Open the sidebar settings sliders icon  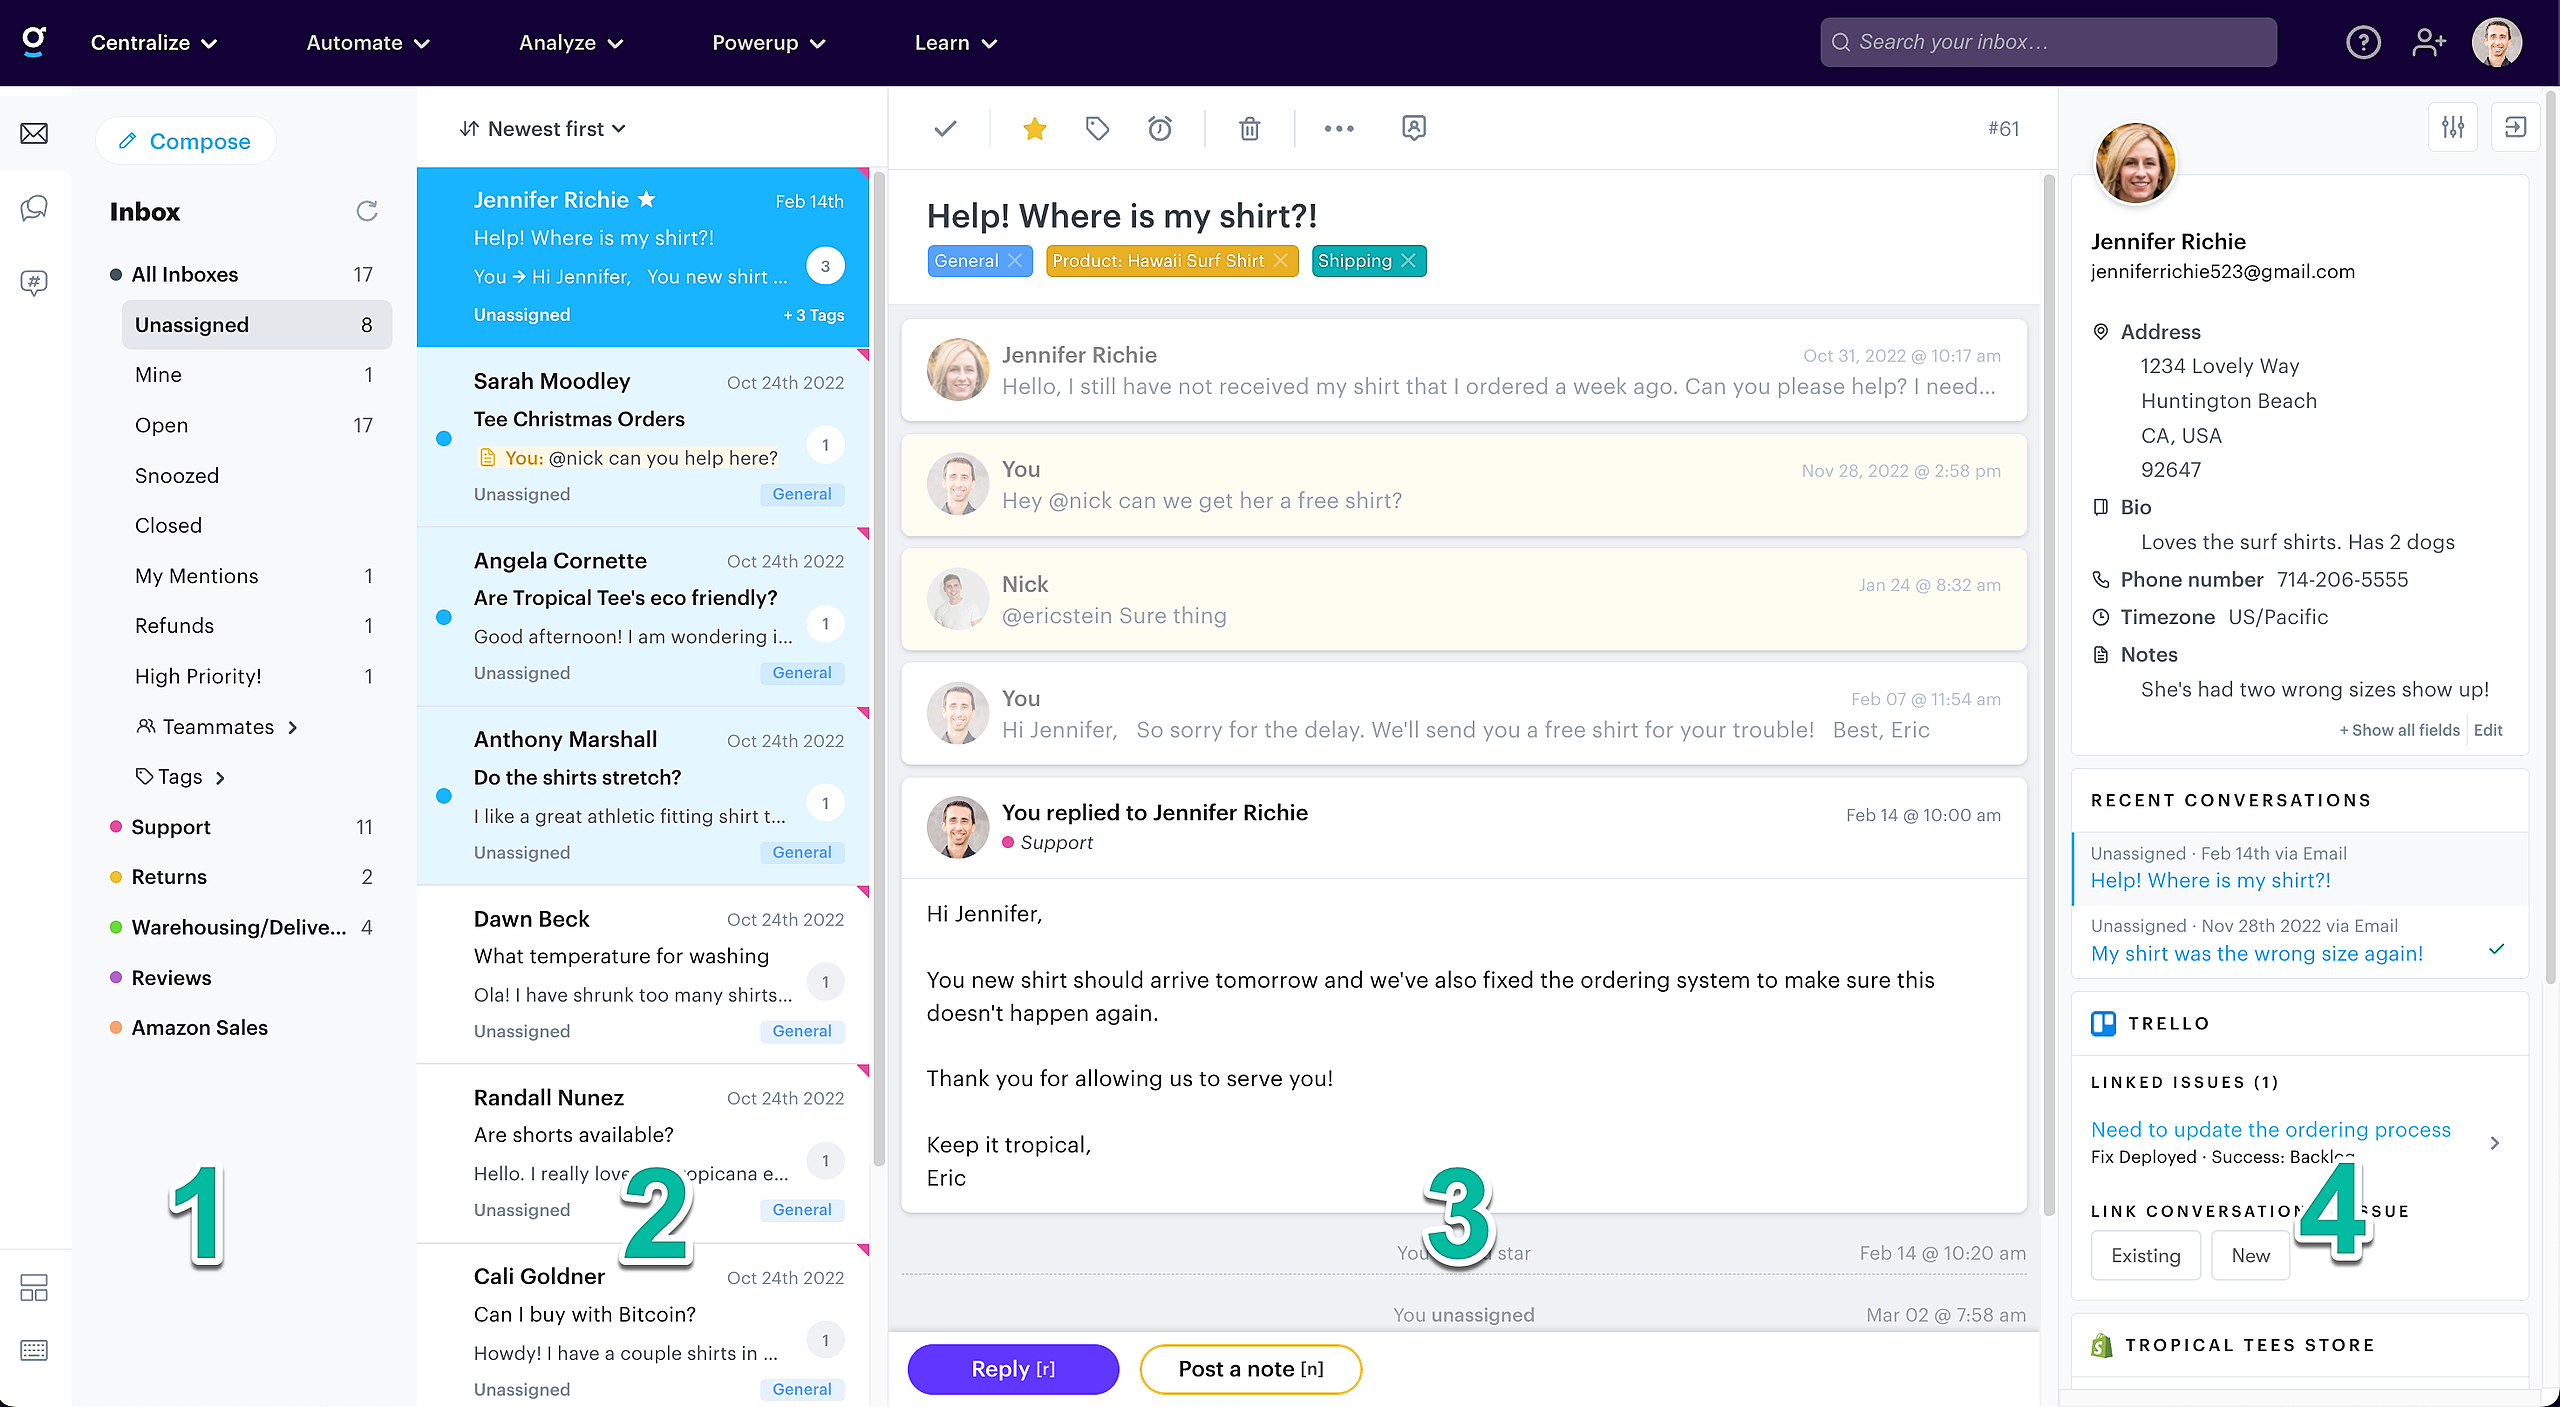(2452, 127)
